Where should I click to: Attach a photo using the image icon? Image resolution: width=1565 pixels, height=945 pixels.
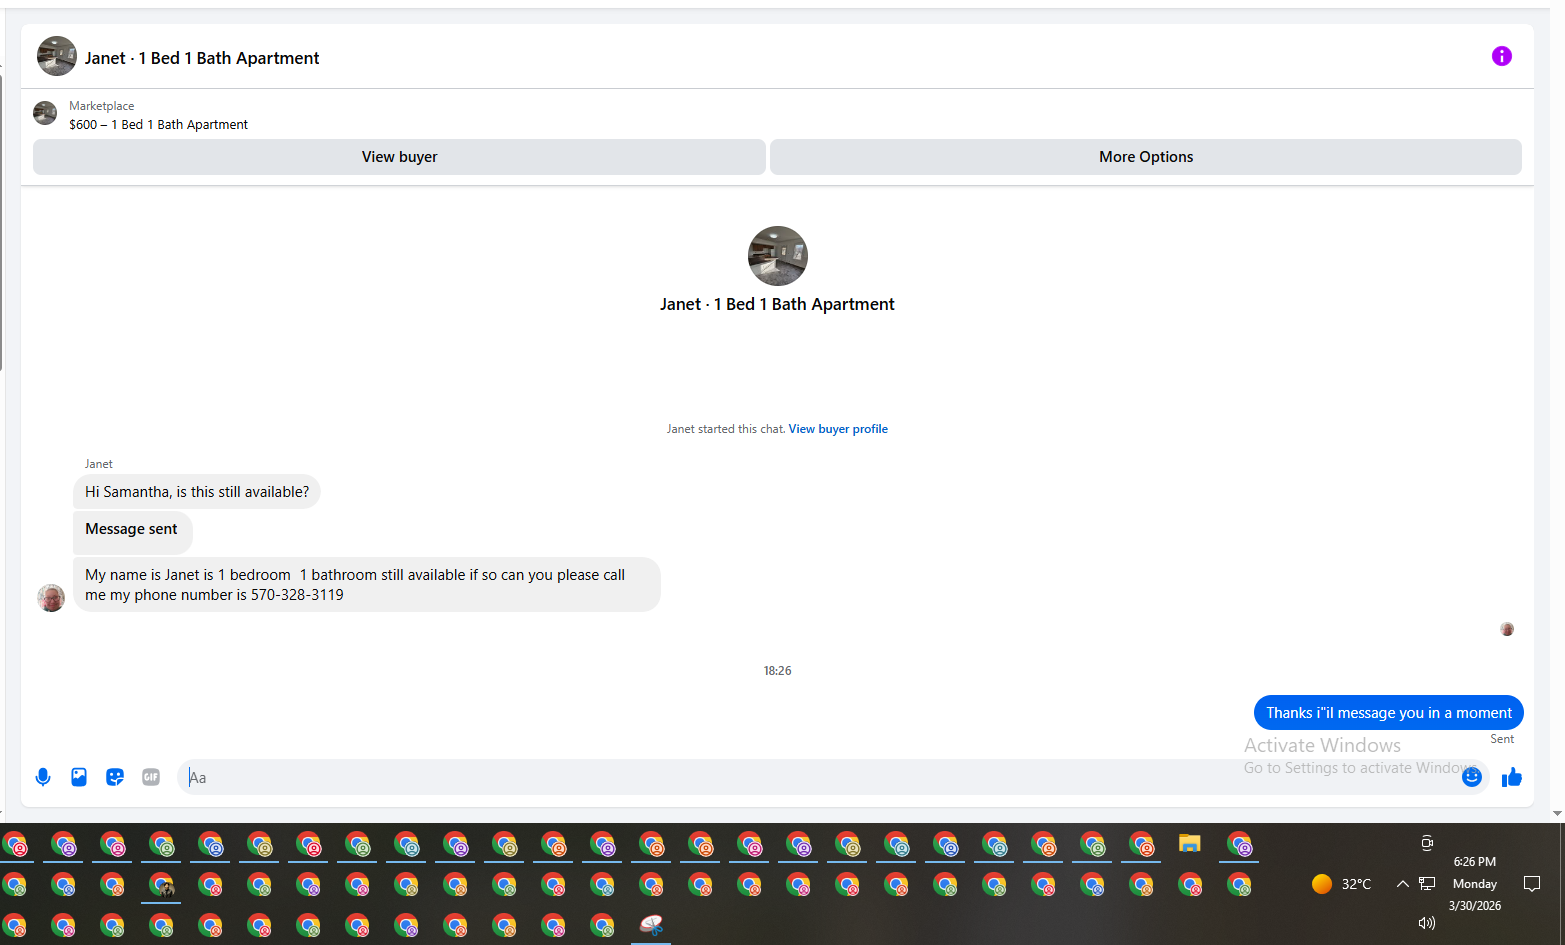[x=79, y=777]
